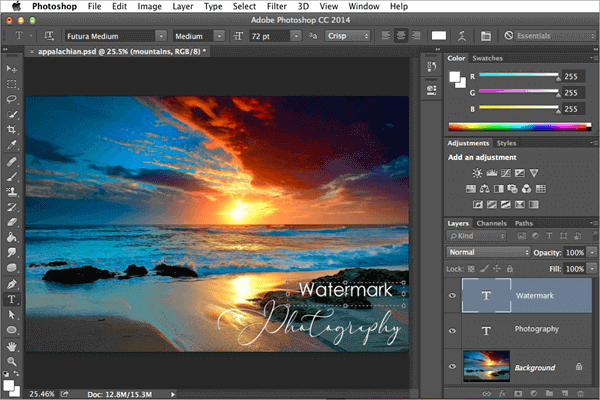
Task: Open the Normal blend mode dropdown
Action: click(488, 252)
